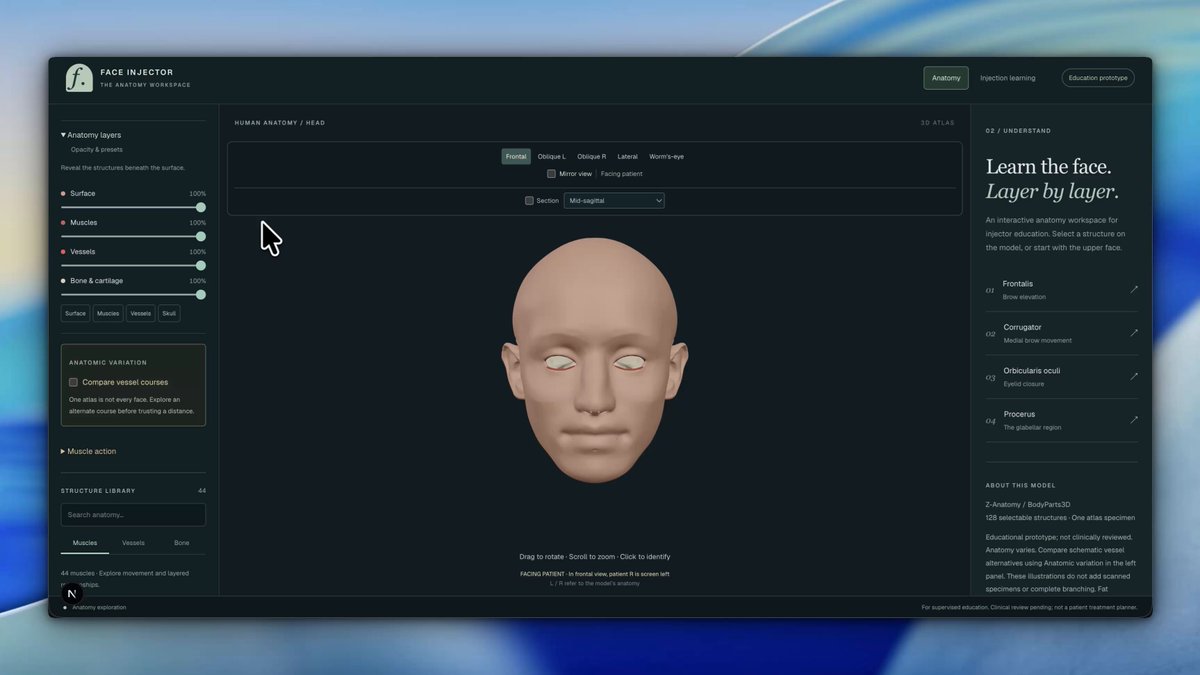Click the Face Injector logo icon
Image resolution: width=1200 pixels, height=675 pixels.
click(x=79, y=78)
